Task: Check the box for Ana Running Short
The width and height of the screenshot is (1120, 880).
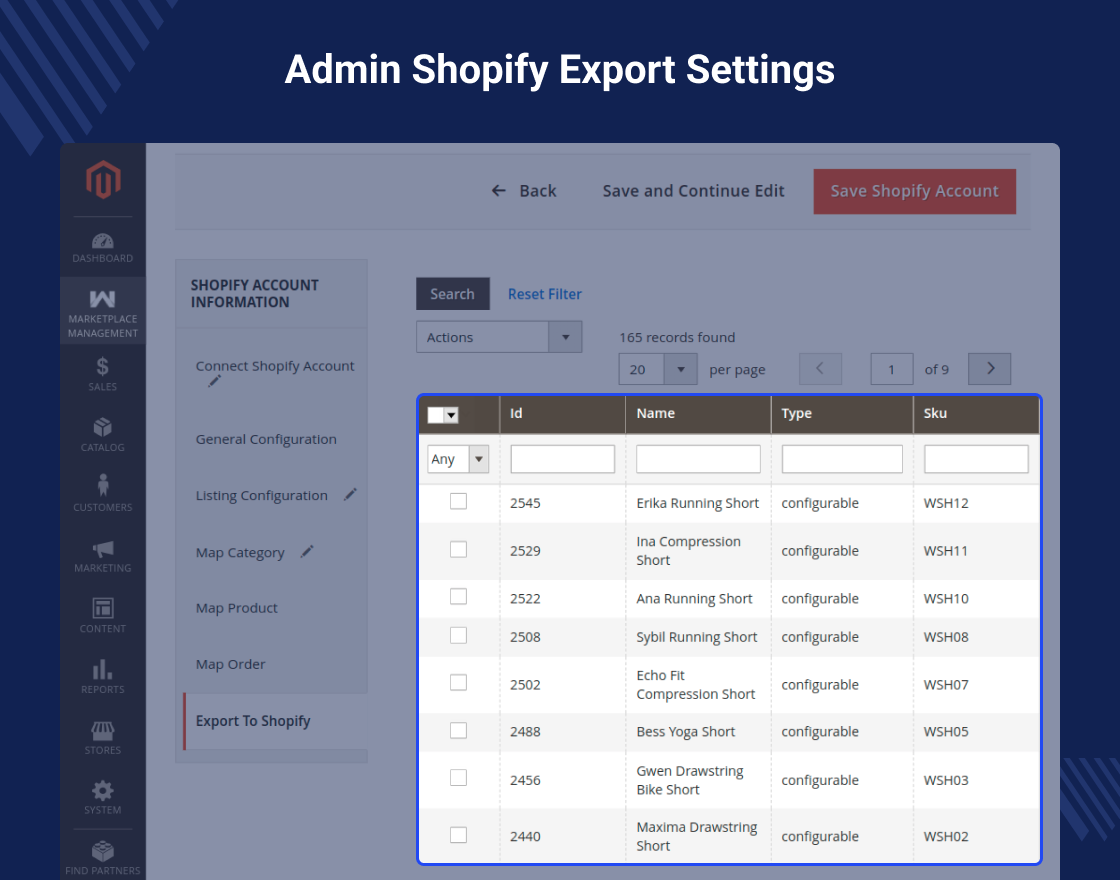Action: 459,596
